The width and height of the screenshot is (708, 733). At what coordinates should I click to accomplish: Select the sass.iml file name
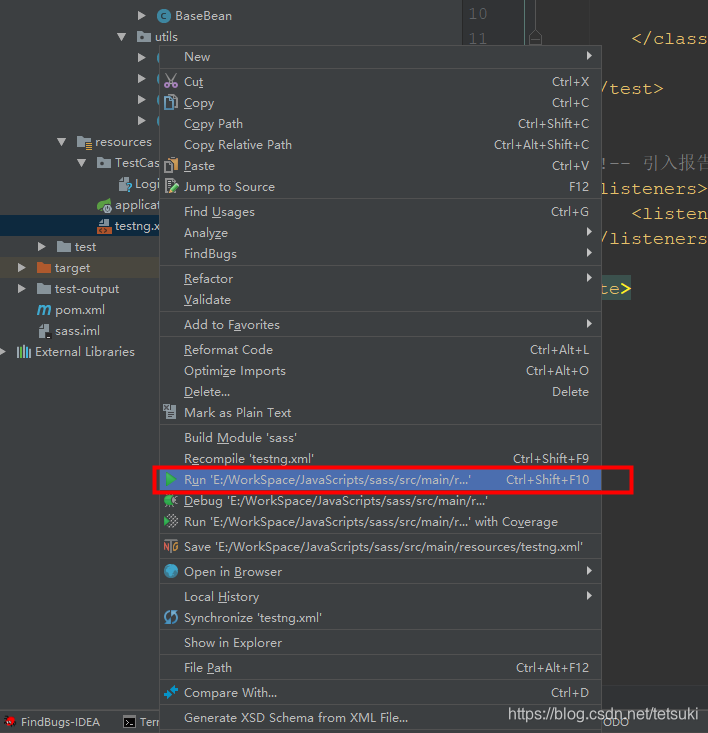tap(78, 331)
